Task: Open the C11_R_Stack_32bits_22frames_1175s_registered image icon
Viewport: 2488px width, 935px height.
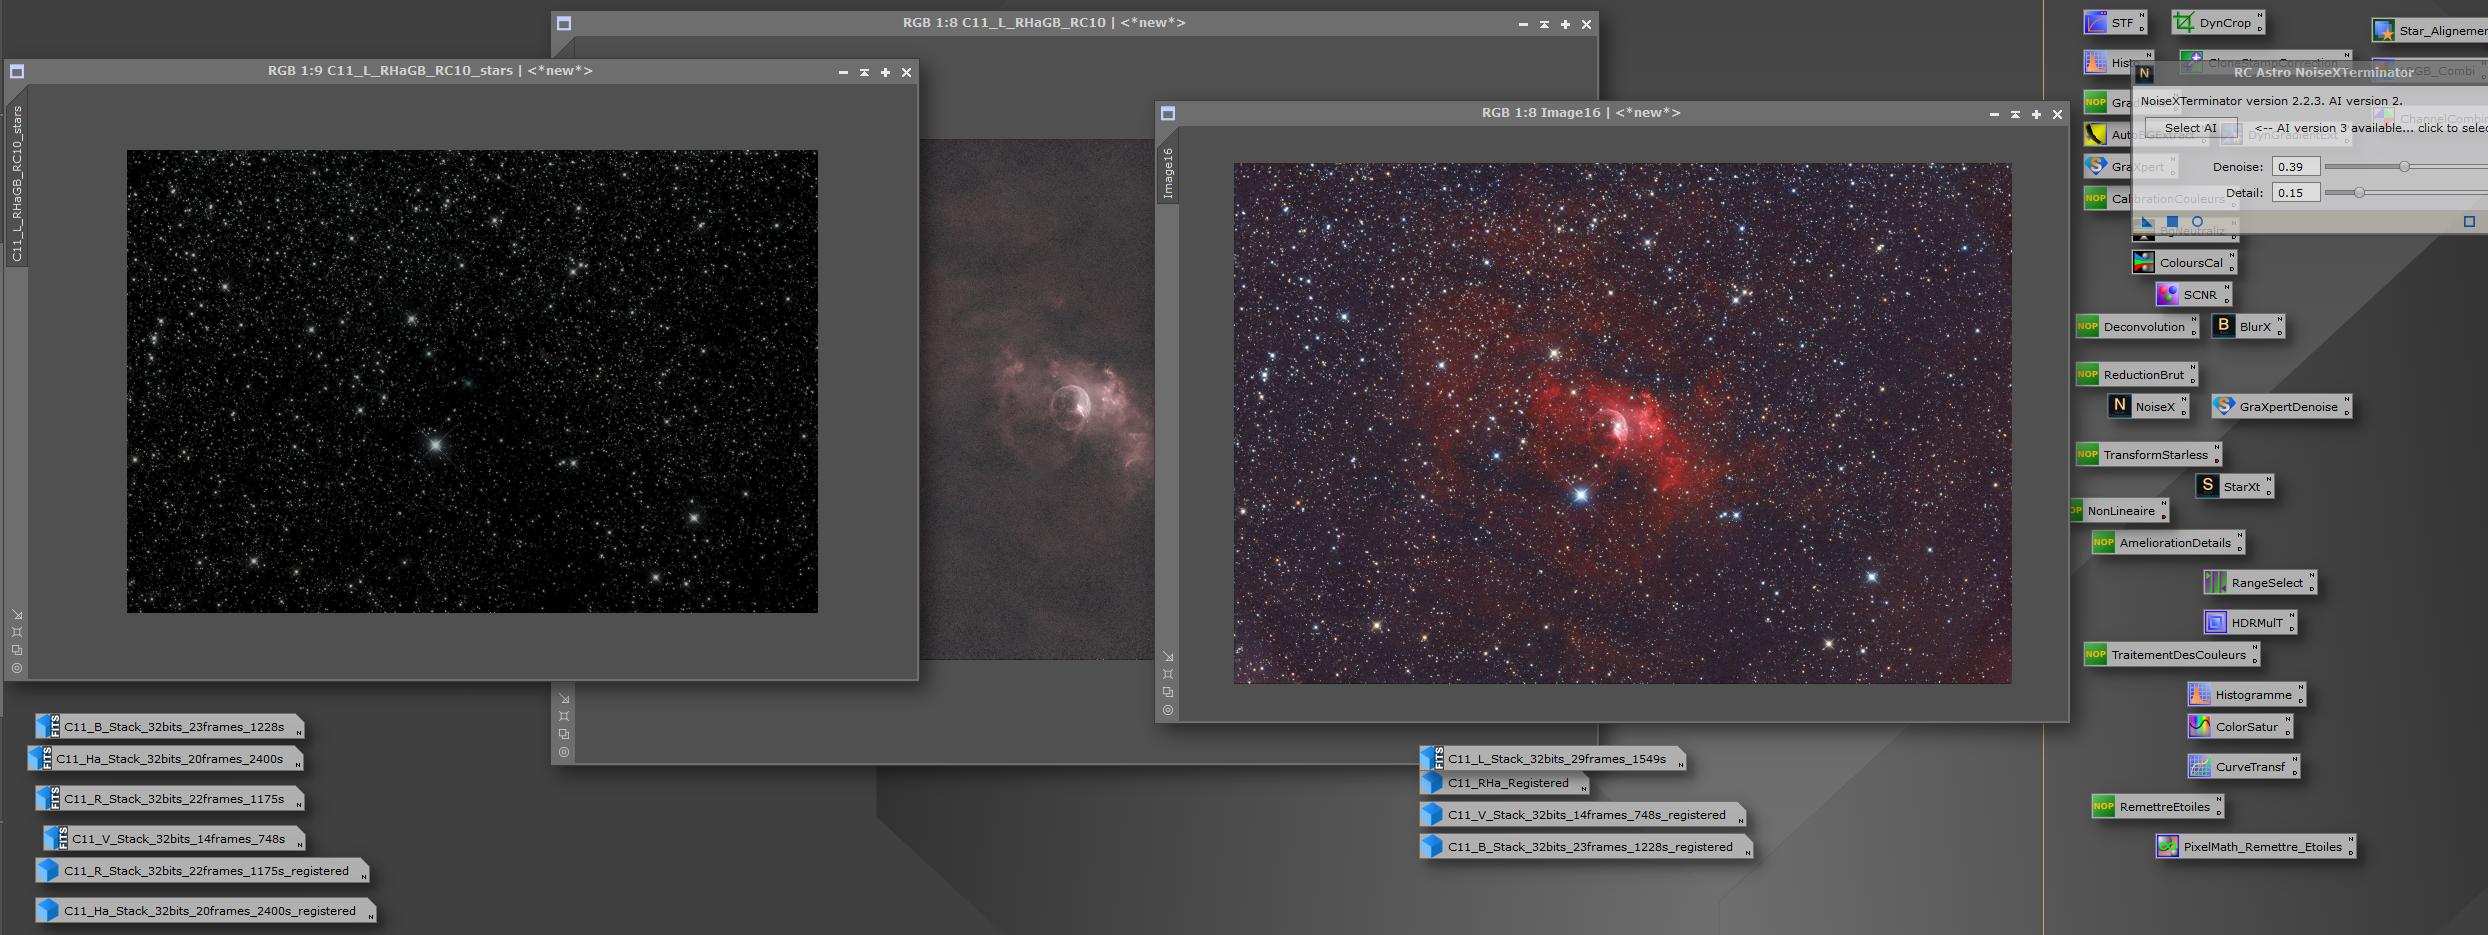Action: coord(200,871)
